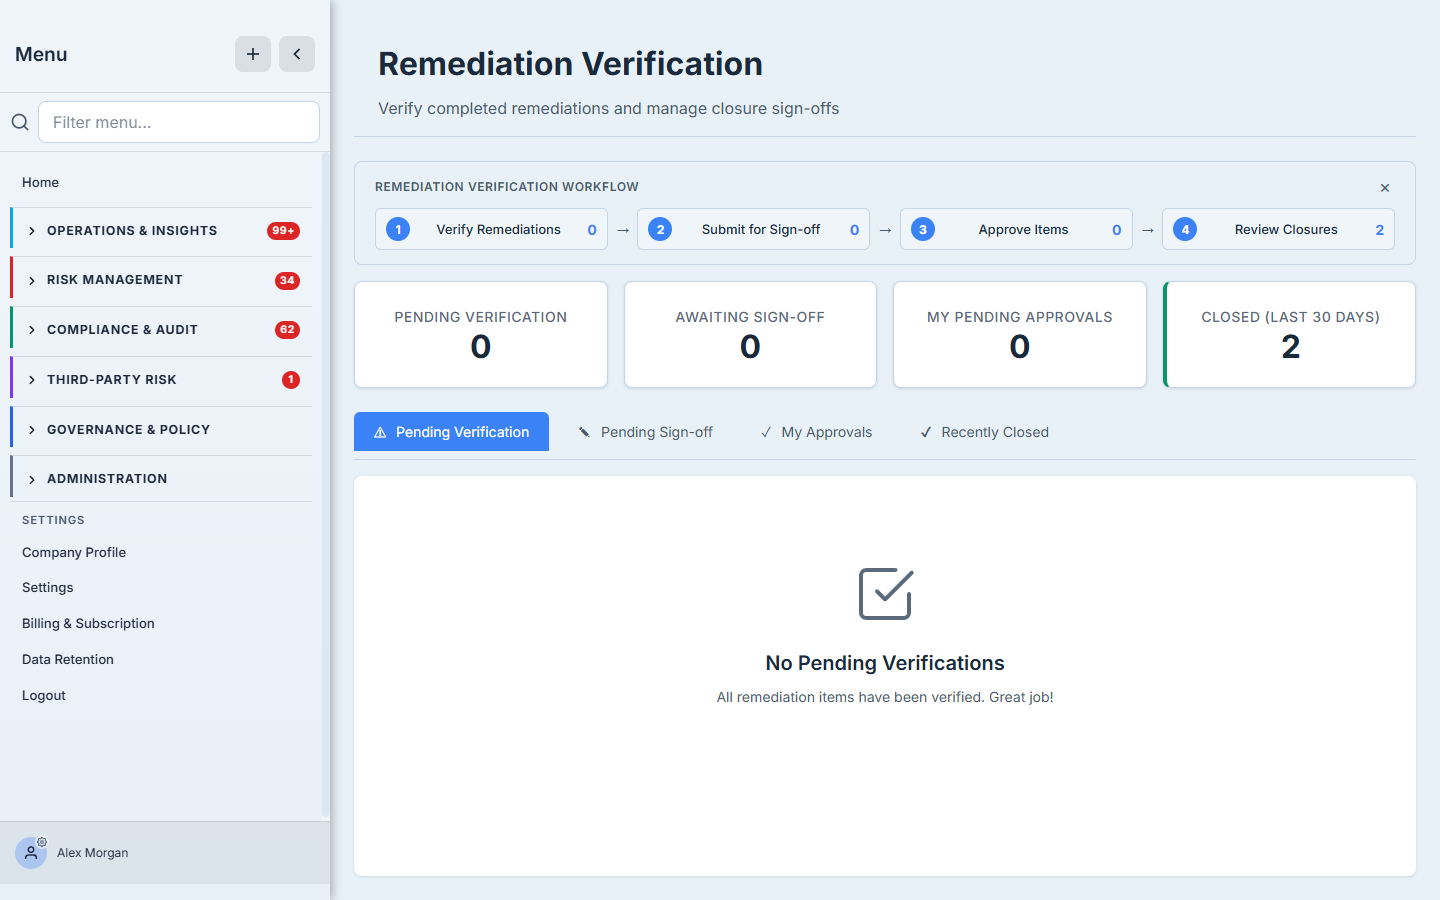Click the 62 badge on Compliance & Audit

click(287, 330)
